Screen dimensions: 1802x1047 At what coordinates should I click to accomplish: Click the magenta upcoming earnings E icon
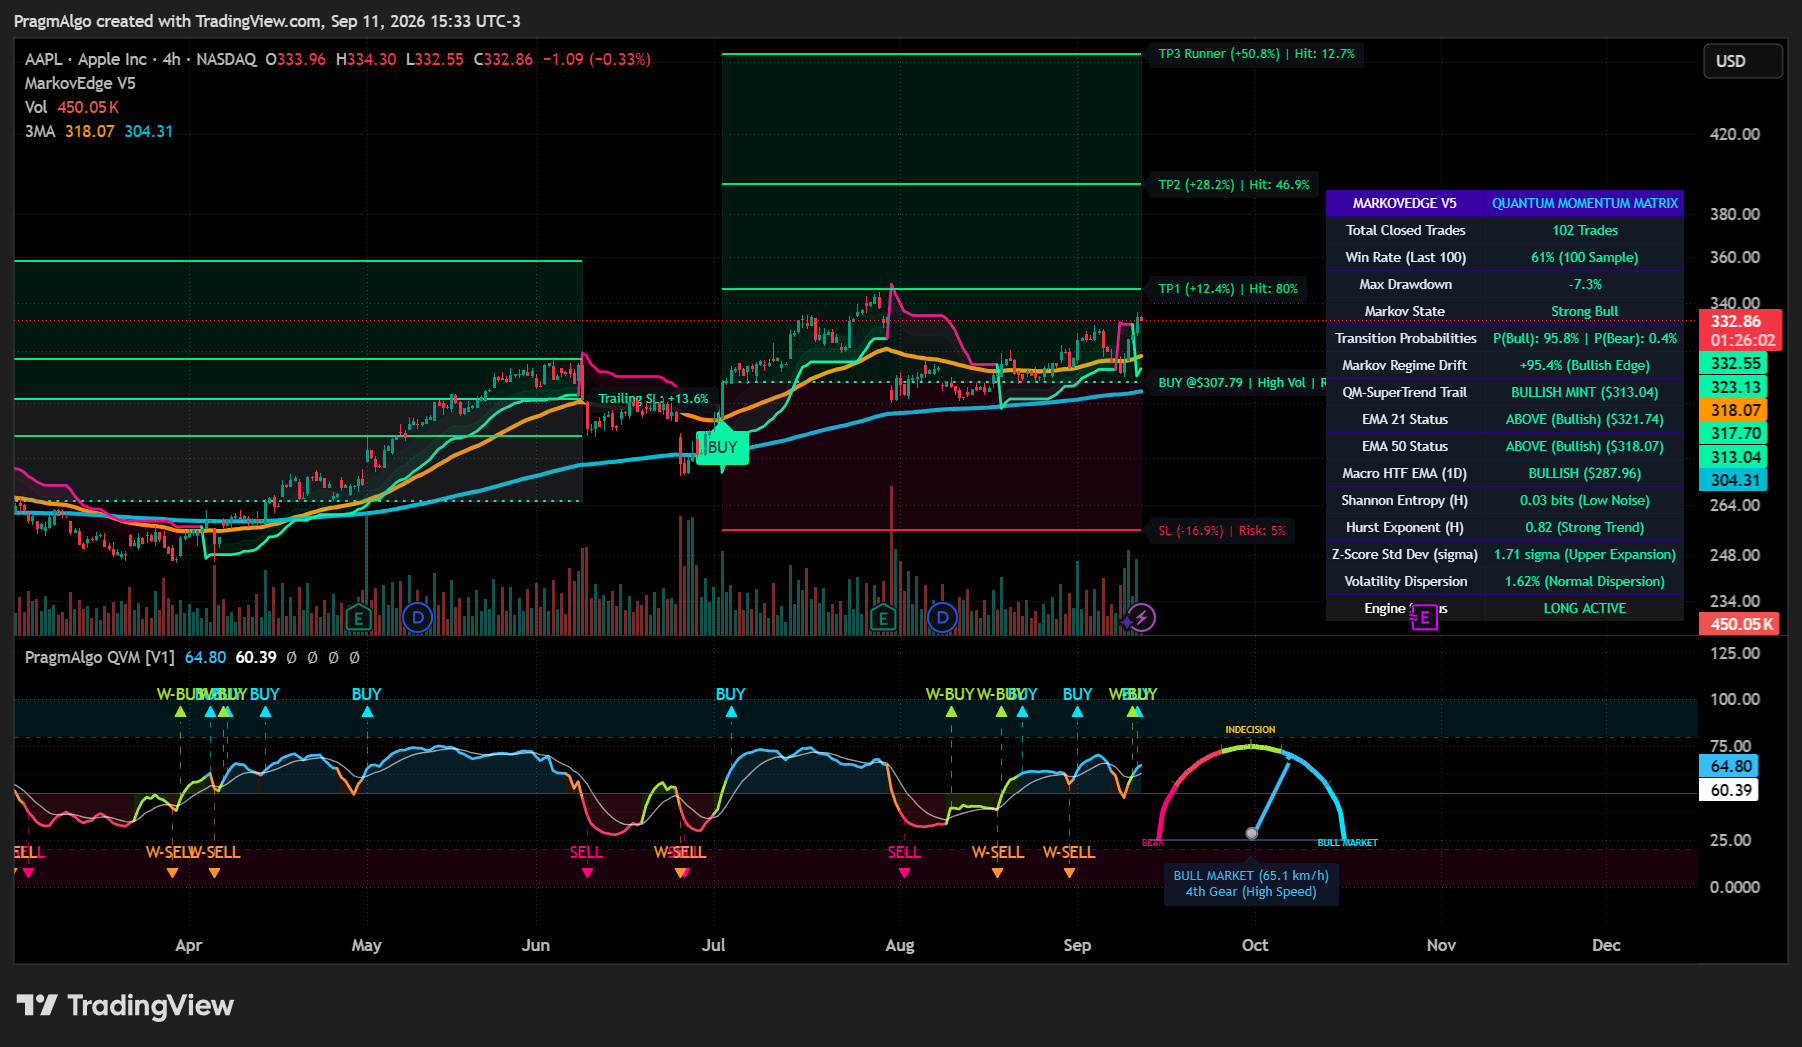(1424, 618)
